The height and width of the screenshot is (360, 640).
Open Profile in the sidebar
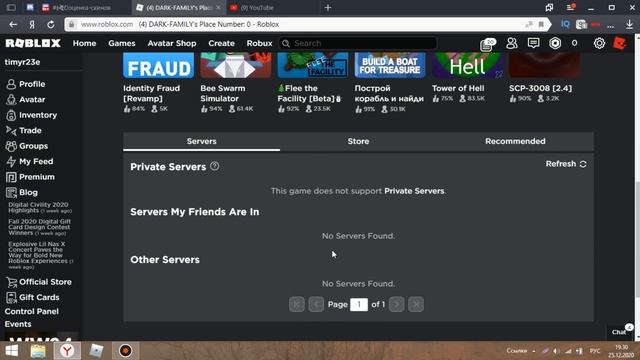point(25,84)
